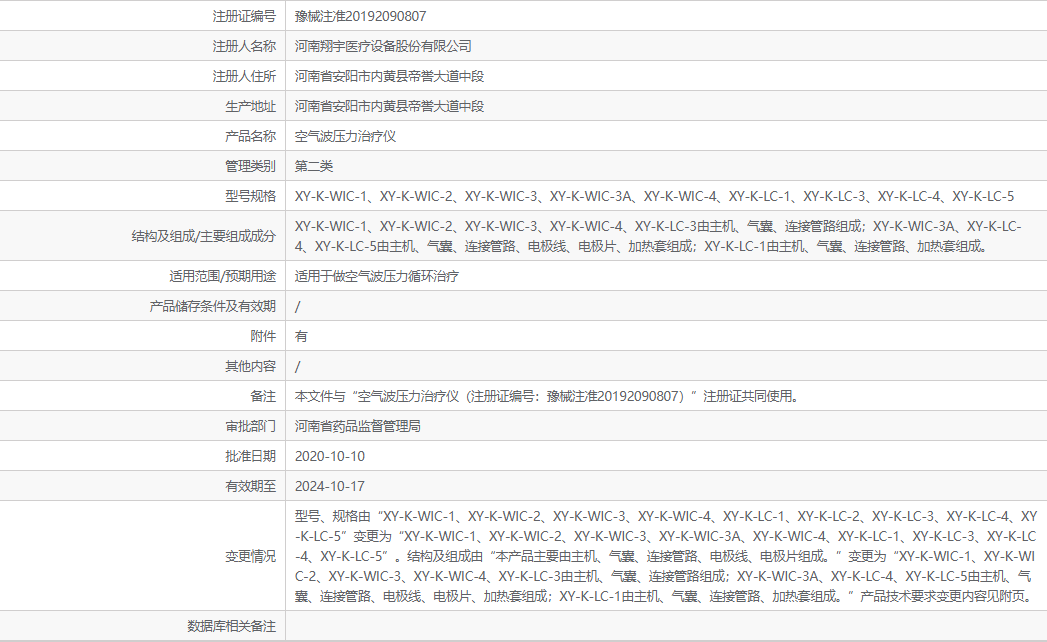This screenshot has height=642, width=1047.
Task: Click the 产品储存条件及有效期 label
Action: click(212, 307)
